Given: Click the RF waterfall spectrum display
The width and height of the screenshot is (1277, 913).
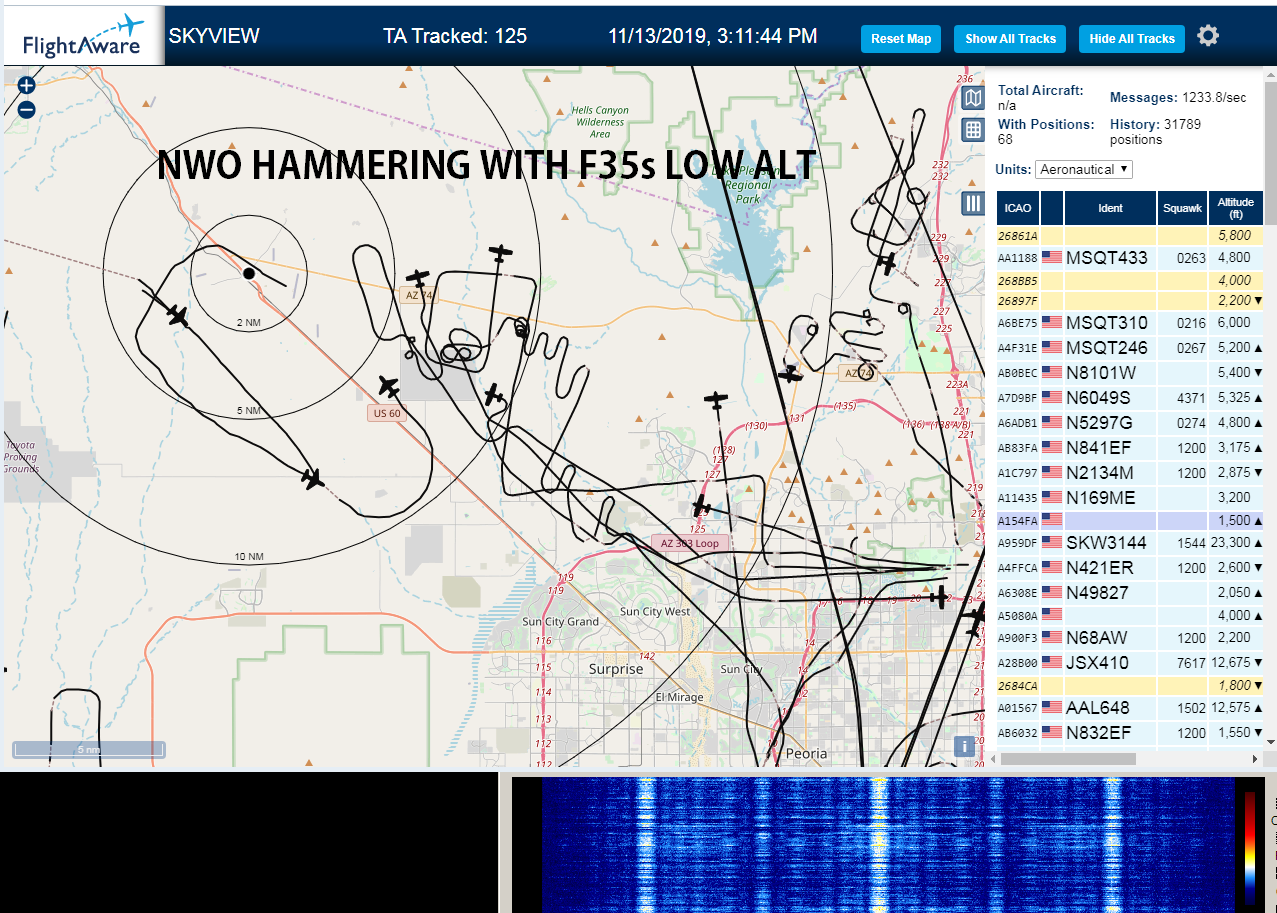Looking at the screenshot, I should tap(887, 845).
